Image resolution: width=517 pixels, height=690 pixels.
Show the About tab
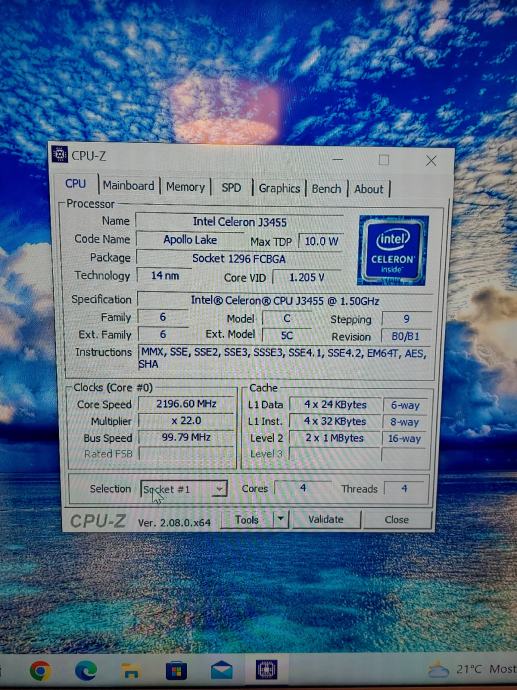[x=369, y=189]
